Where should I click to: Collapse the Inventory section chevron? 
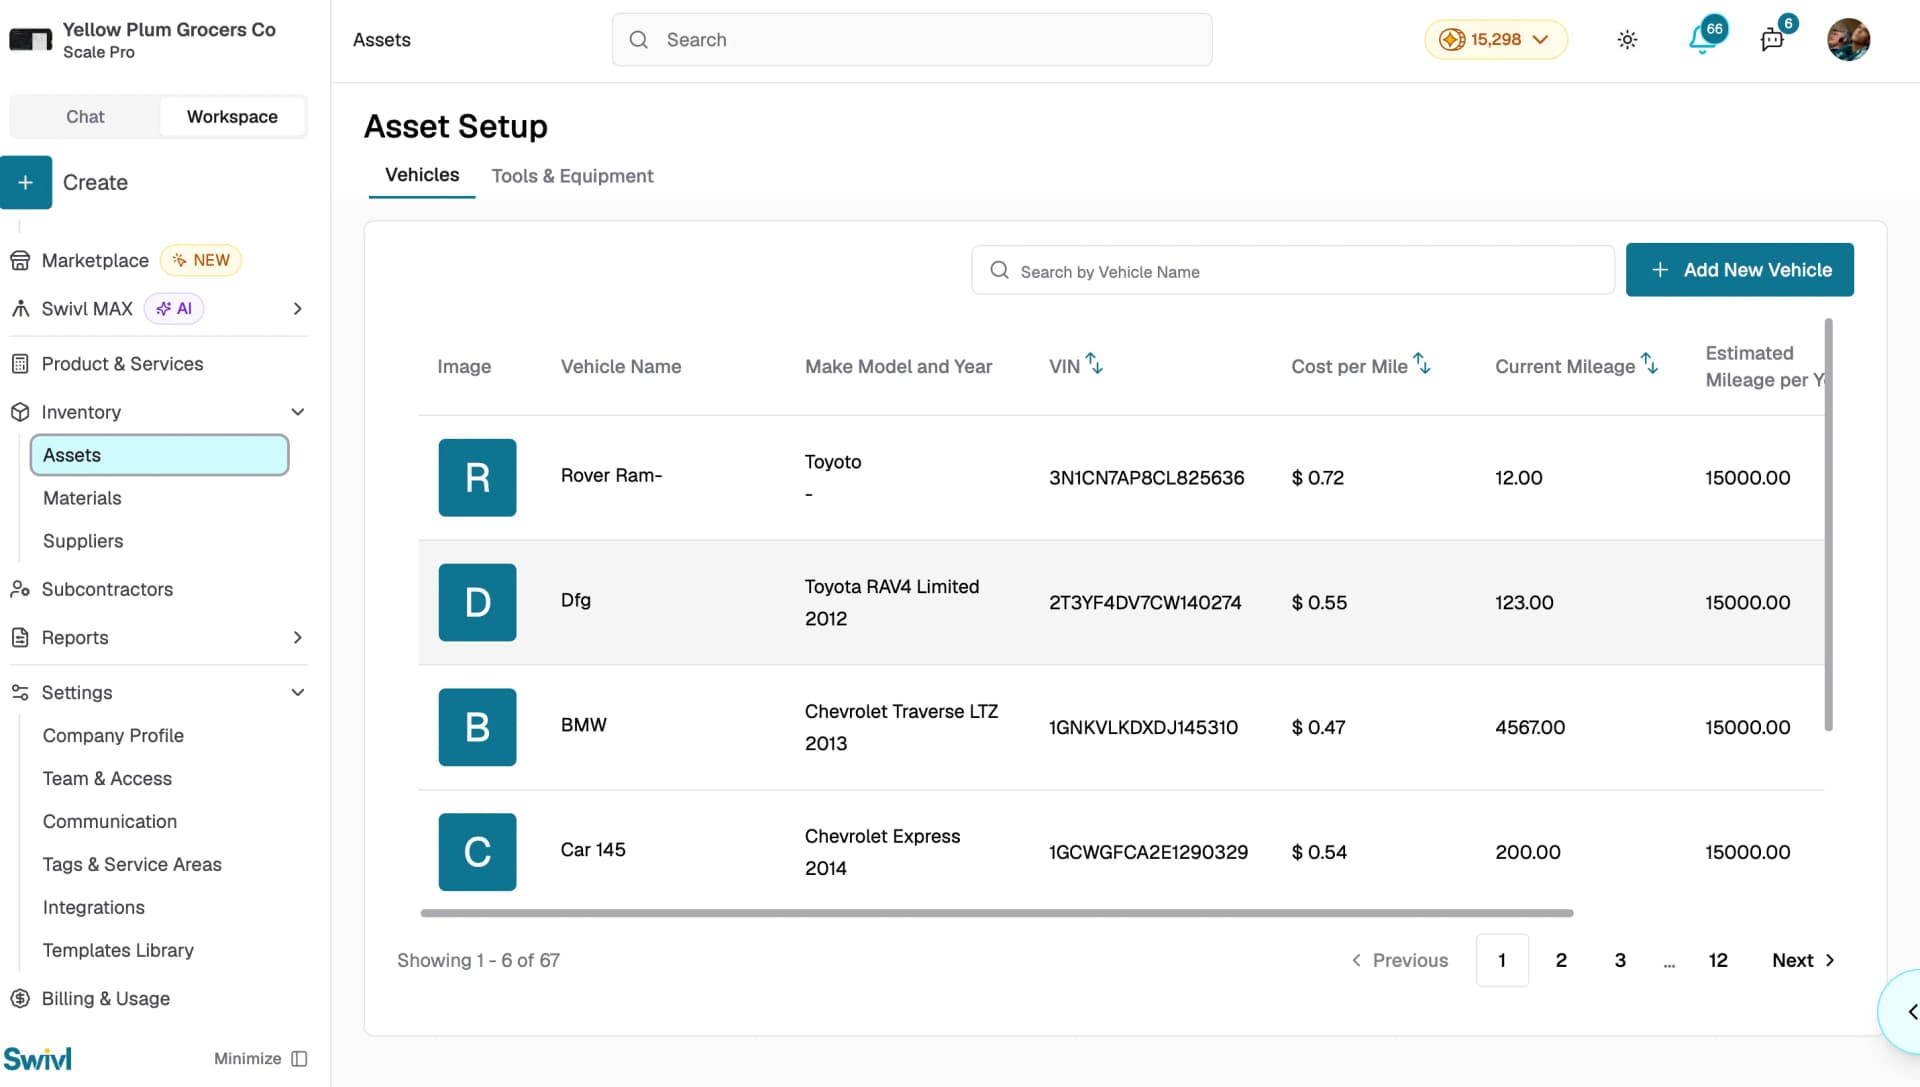point(297,412)
